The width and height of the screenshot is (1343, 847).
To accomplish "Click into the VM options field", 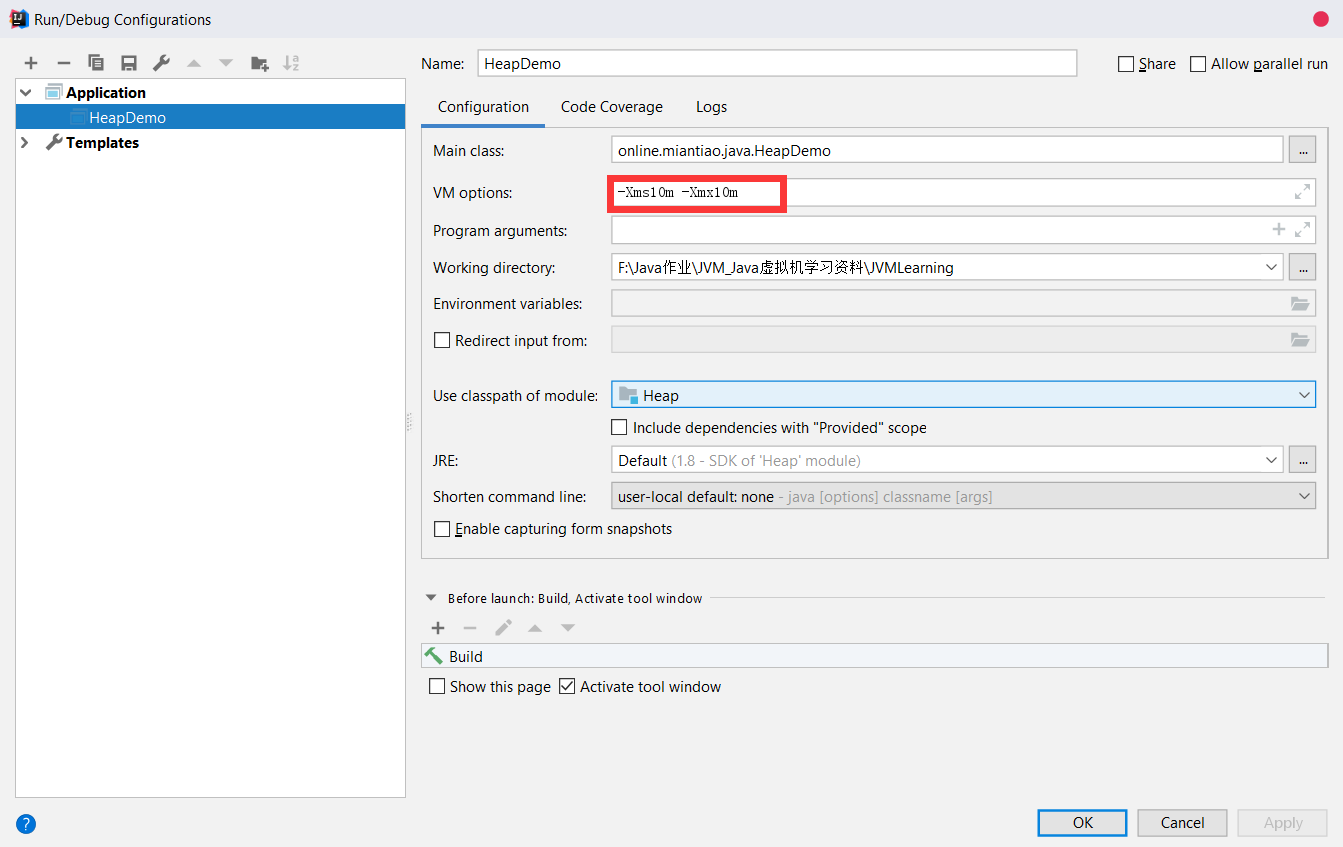I will tap(963, 192).
